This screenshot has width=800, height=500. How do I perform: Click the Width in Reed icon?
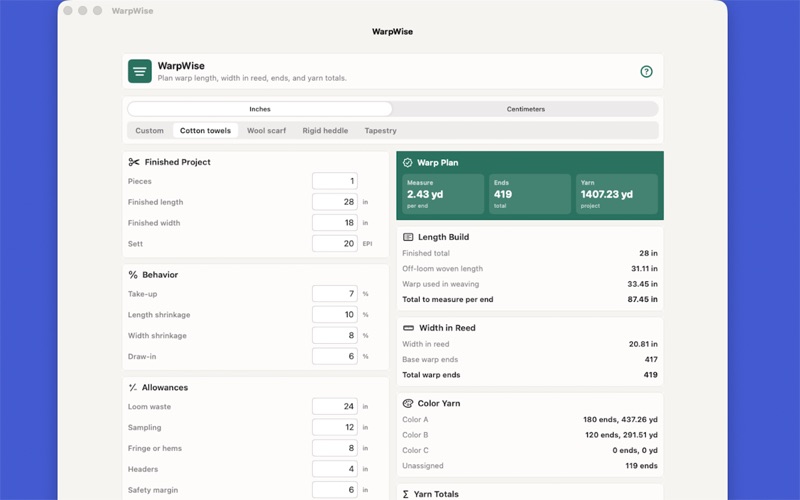[x=408, y=328]
